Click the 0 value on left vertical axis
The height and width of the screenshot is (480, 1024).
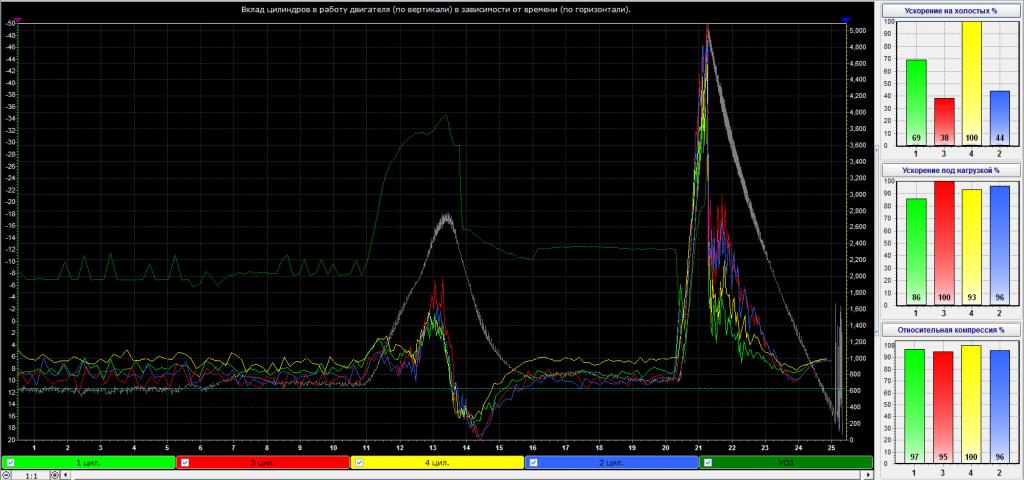(x=12, y=321)
